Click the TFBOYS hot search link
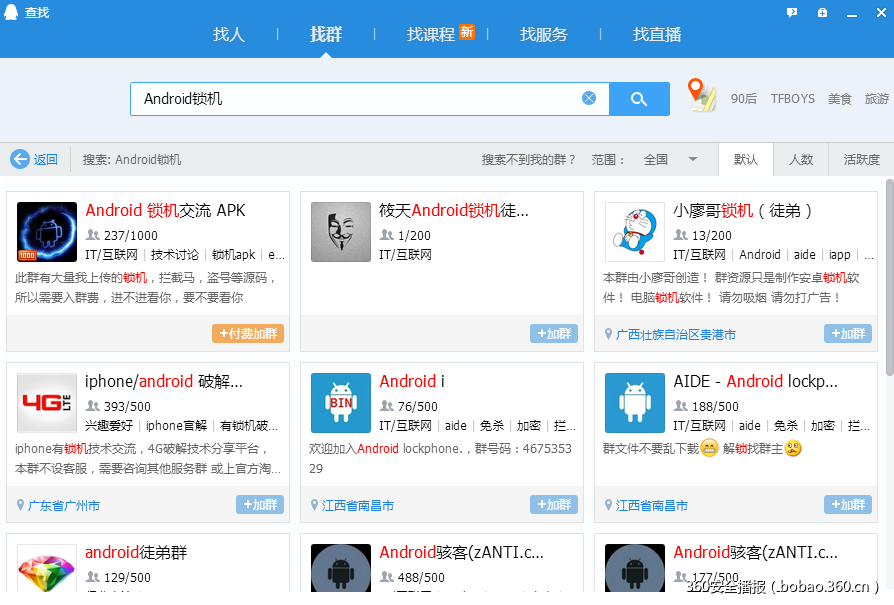 (791, 98)
